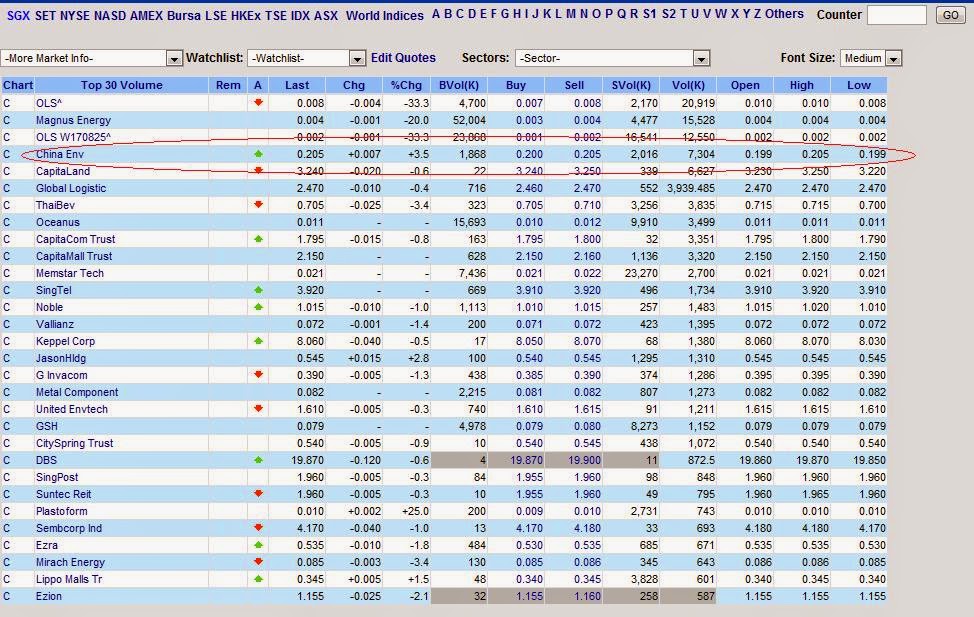Open the SingPost stock link
The height and width of the screenshot is (617, 974).
[57, 478]
